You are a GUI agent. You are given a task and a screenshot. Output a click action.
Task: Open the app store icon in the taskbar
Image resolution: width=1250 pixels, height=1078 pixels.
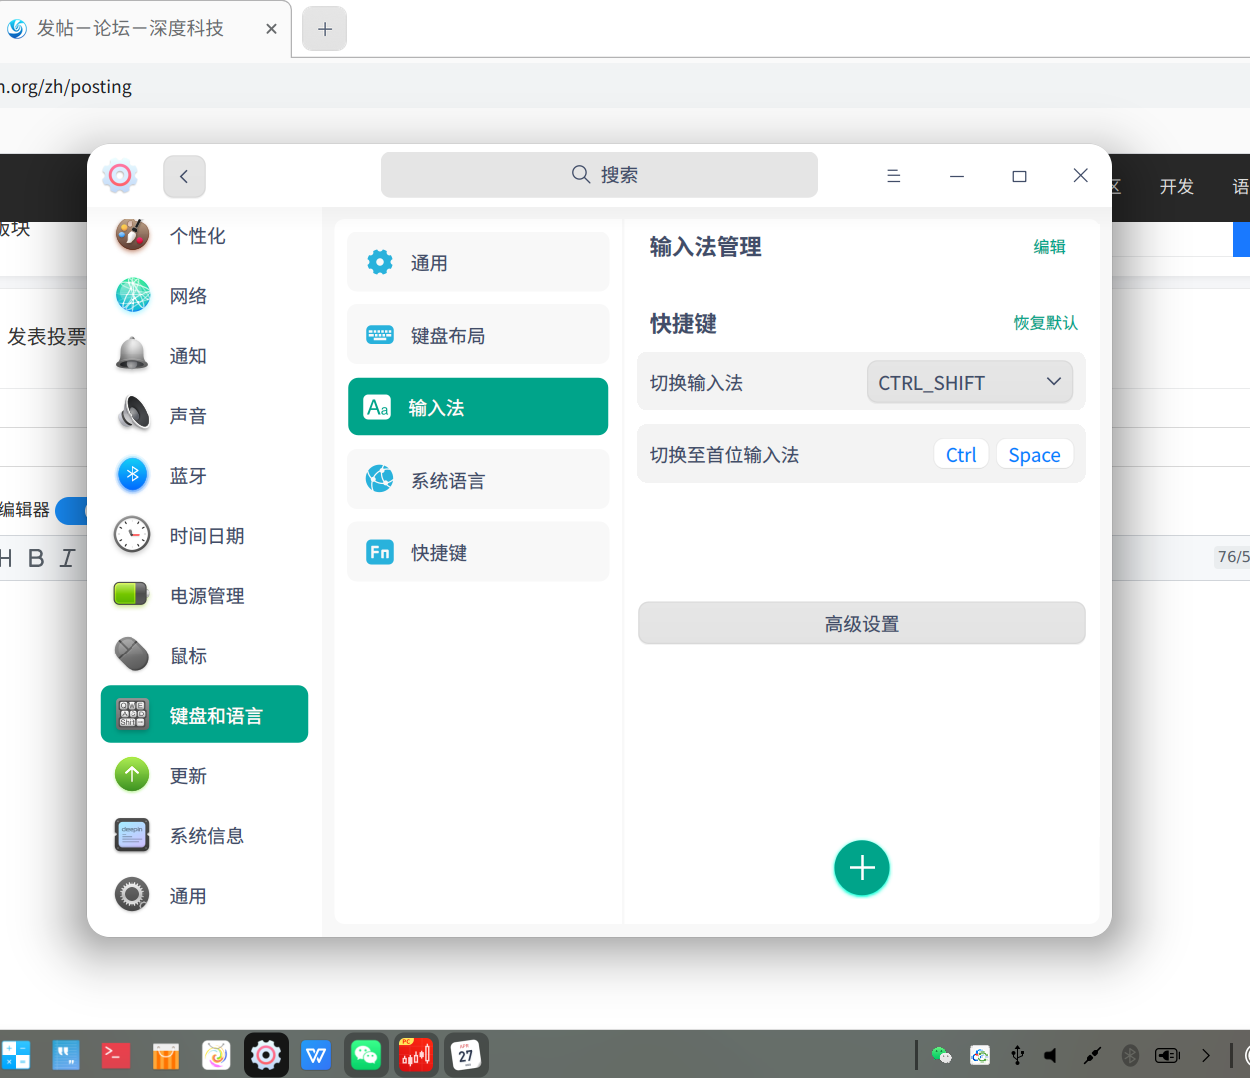[166, 1055]
